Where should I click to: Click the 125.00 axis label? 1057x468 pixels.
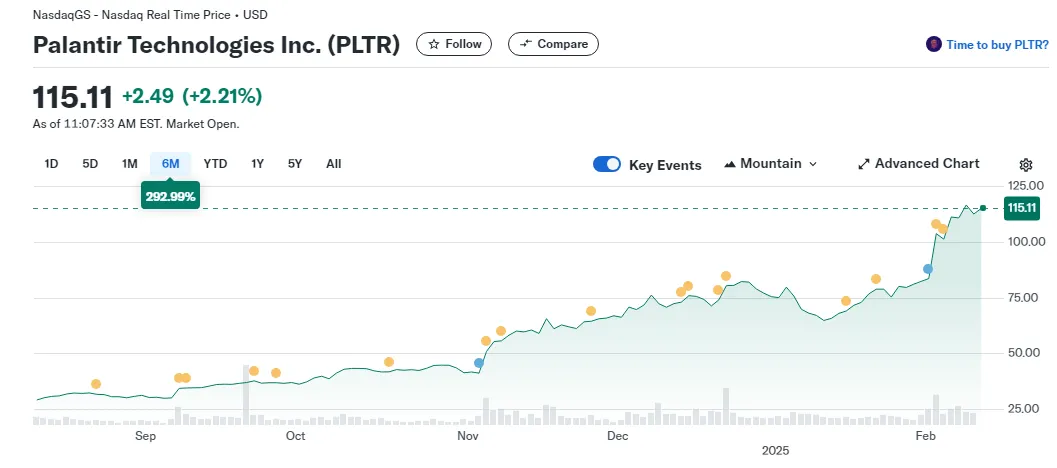[x=1028, y=186]
